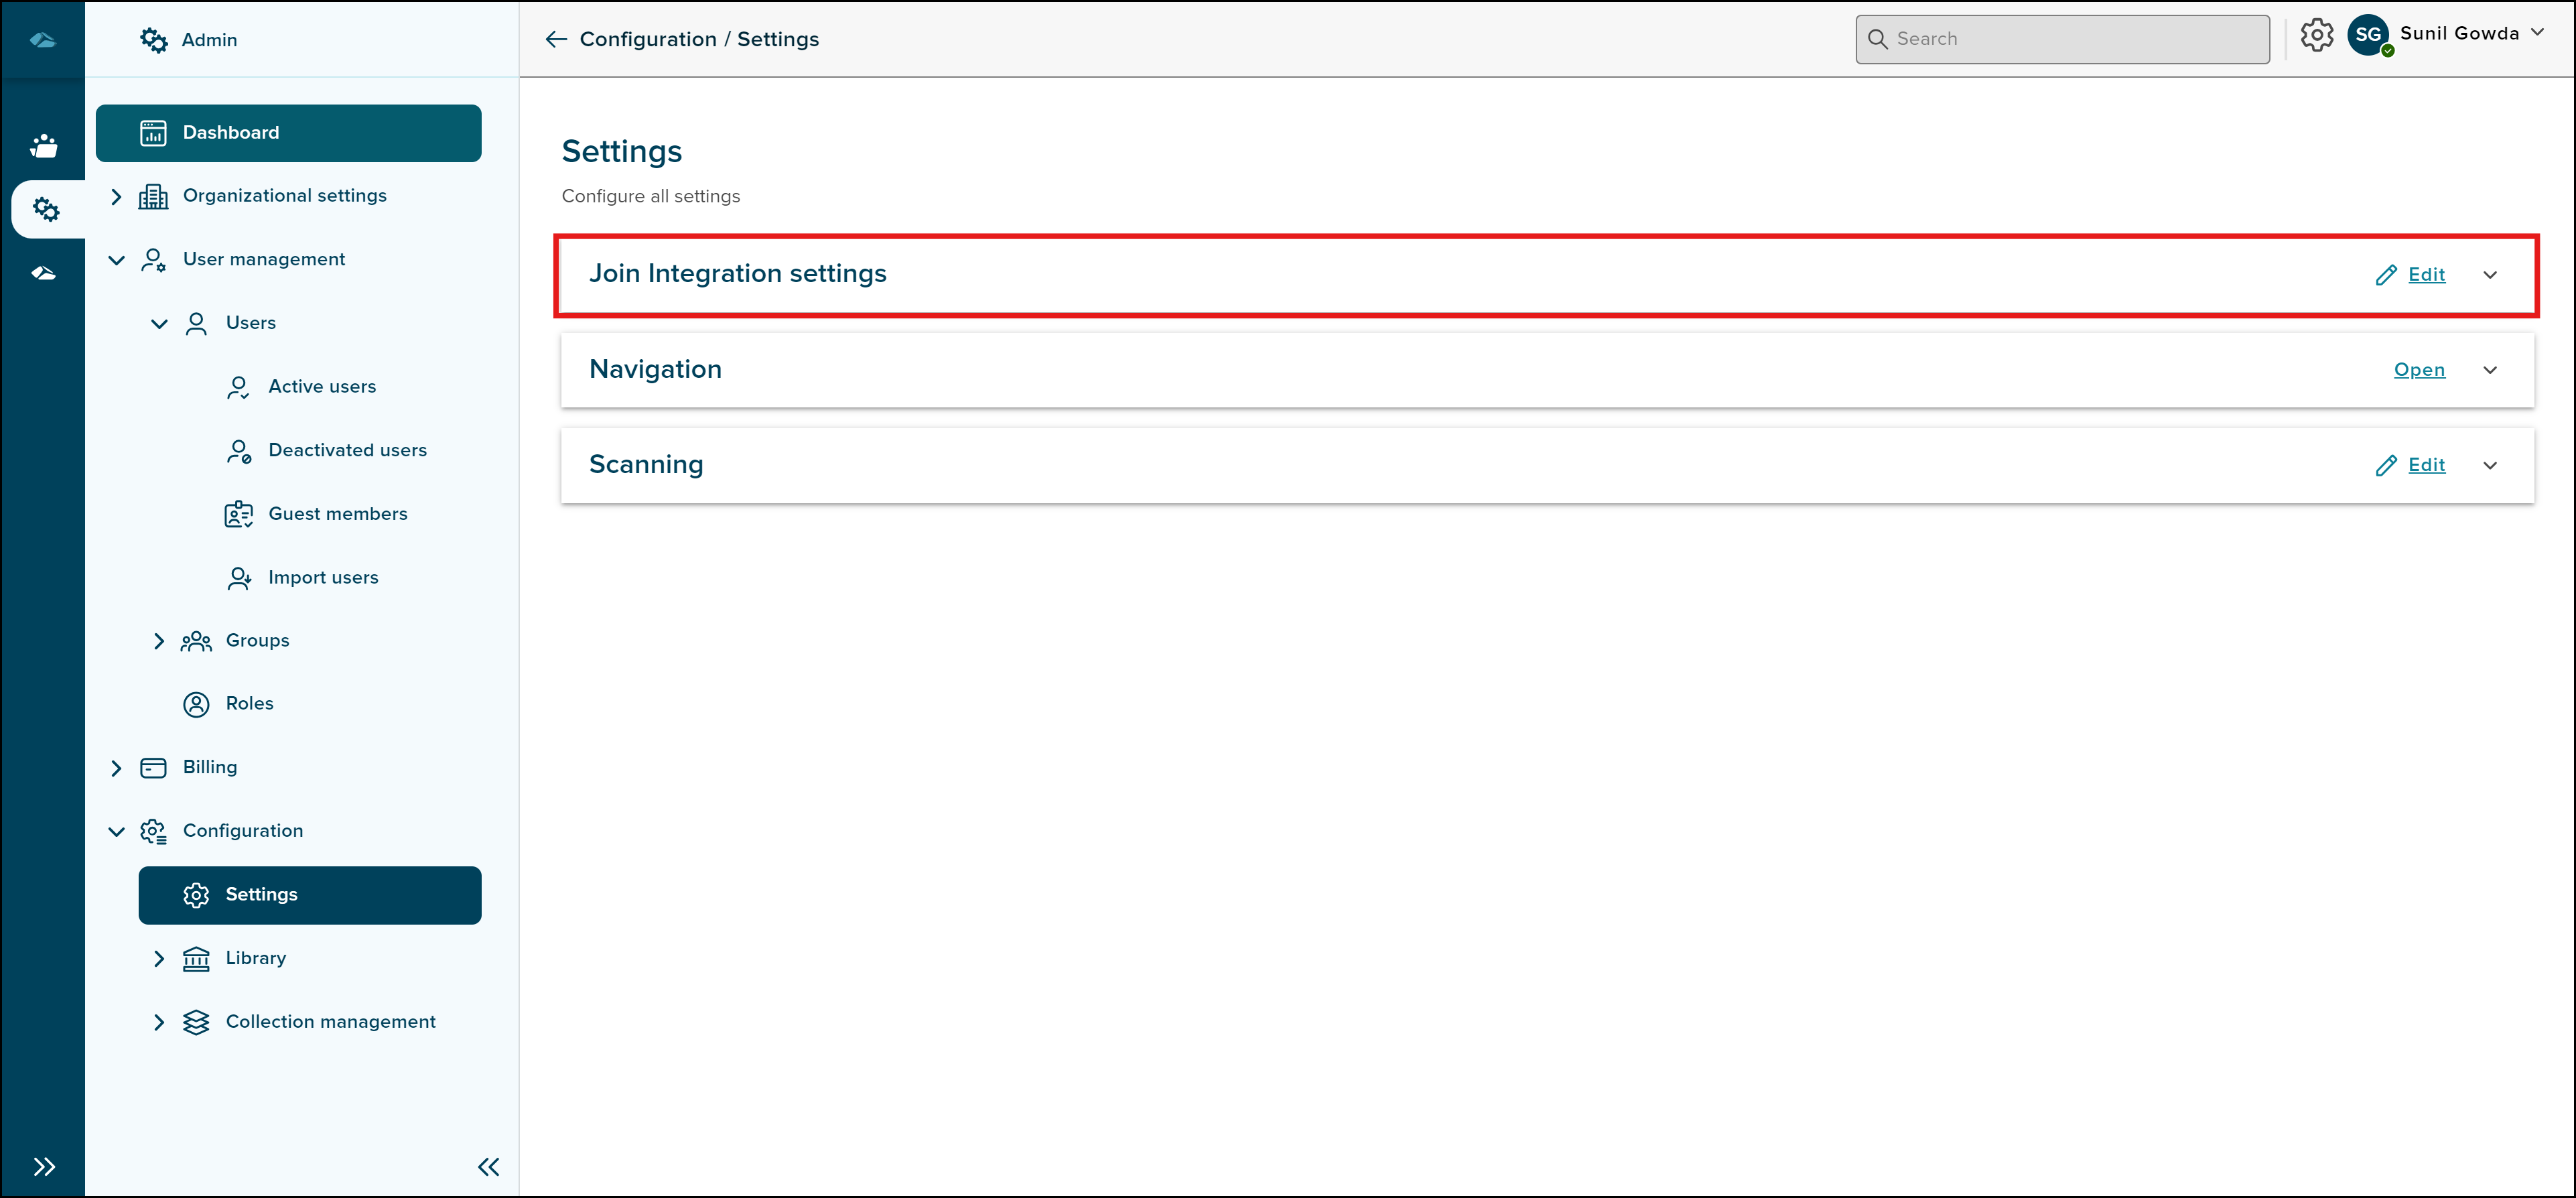Expand the Organizational settings section

pos(116,196)
